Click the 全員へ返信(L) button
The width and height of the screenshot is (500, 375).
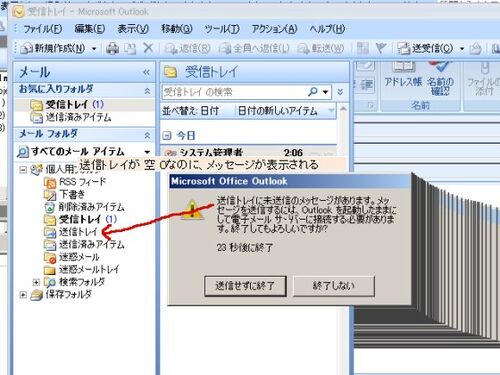(254, 49)
